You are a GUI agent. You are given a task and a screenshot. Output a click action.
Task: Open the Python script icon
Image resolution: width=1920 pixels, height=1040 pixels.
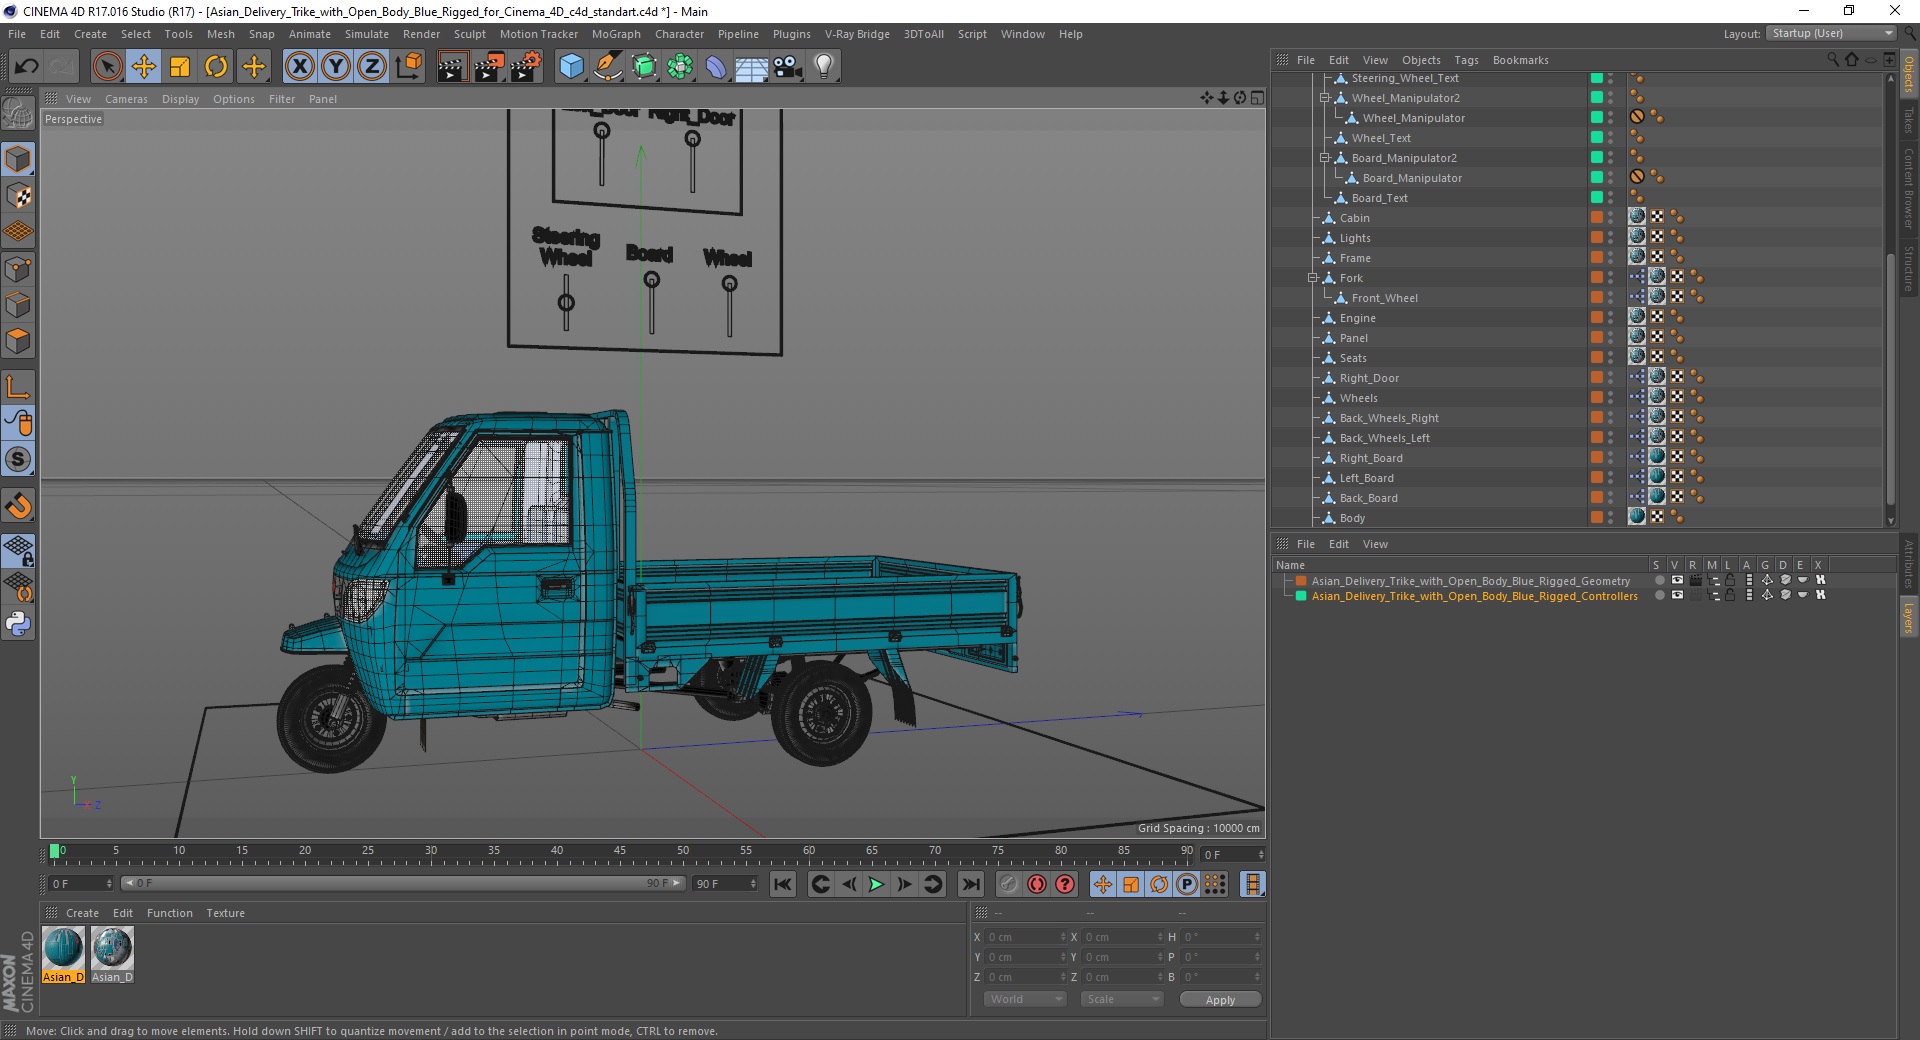coord(18,624)
